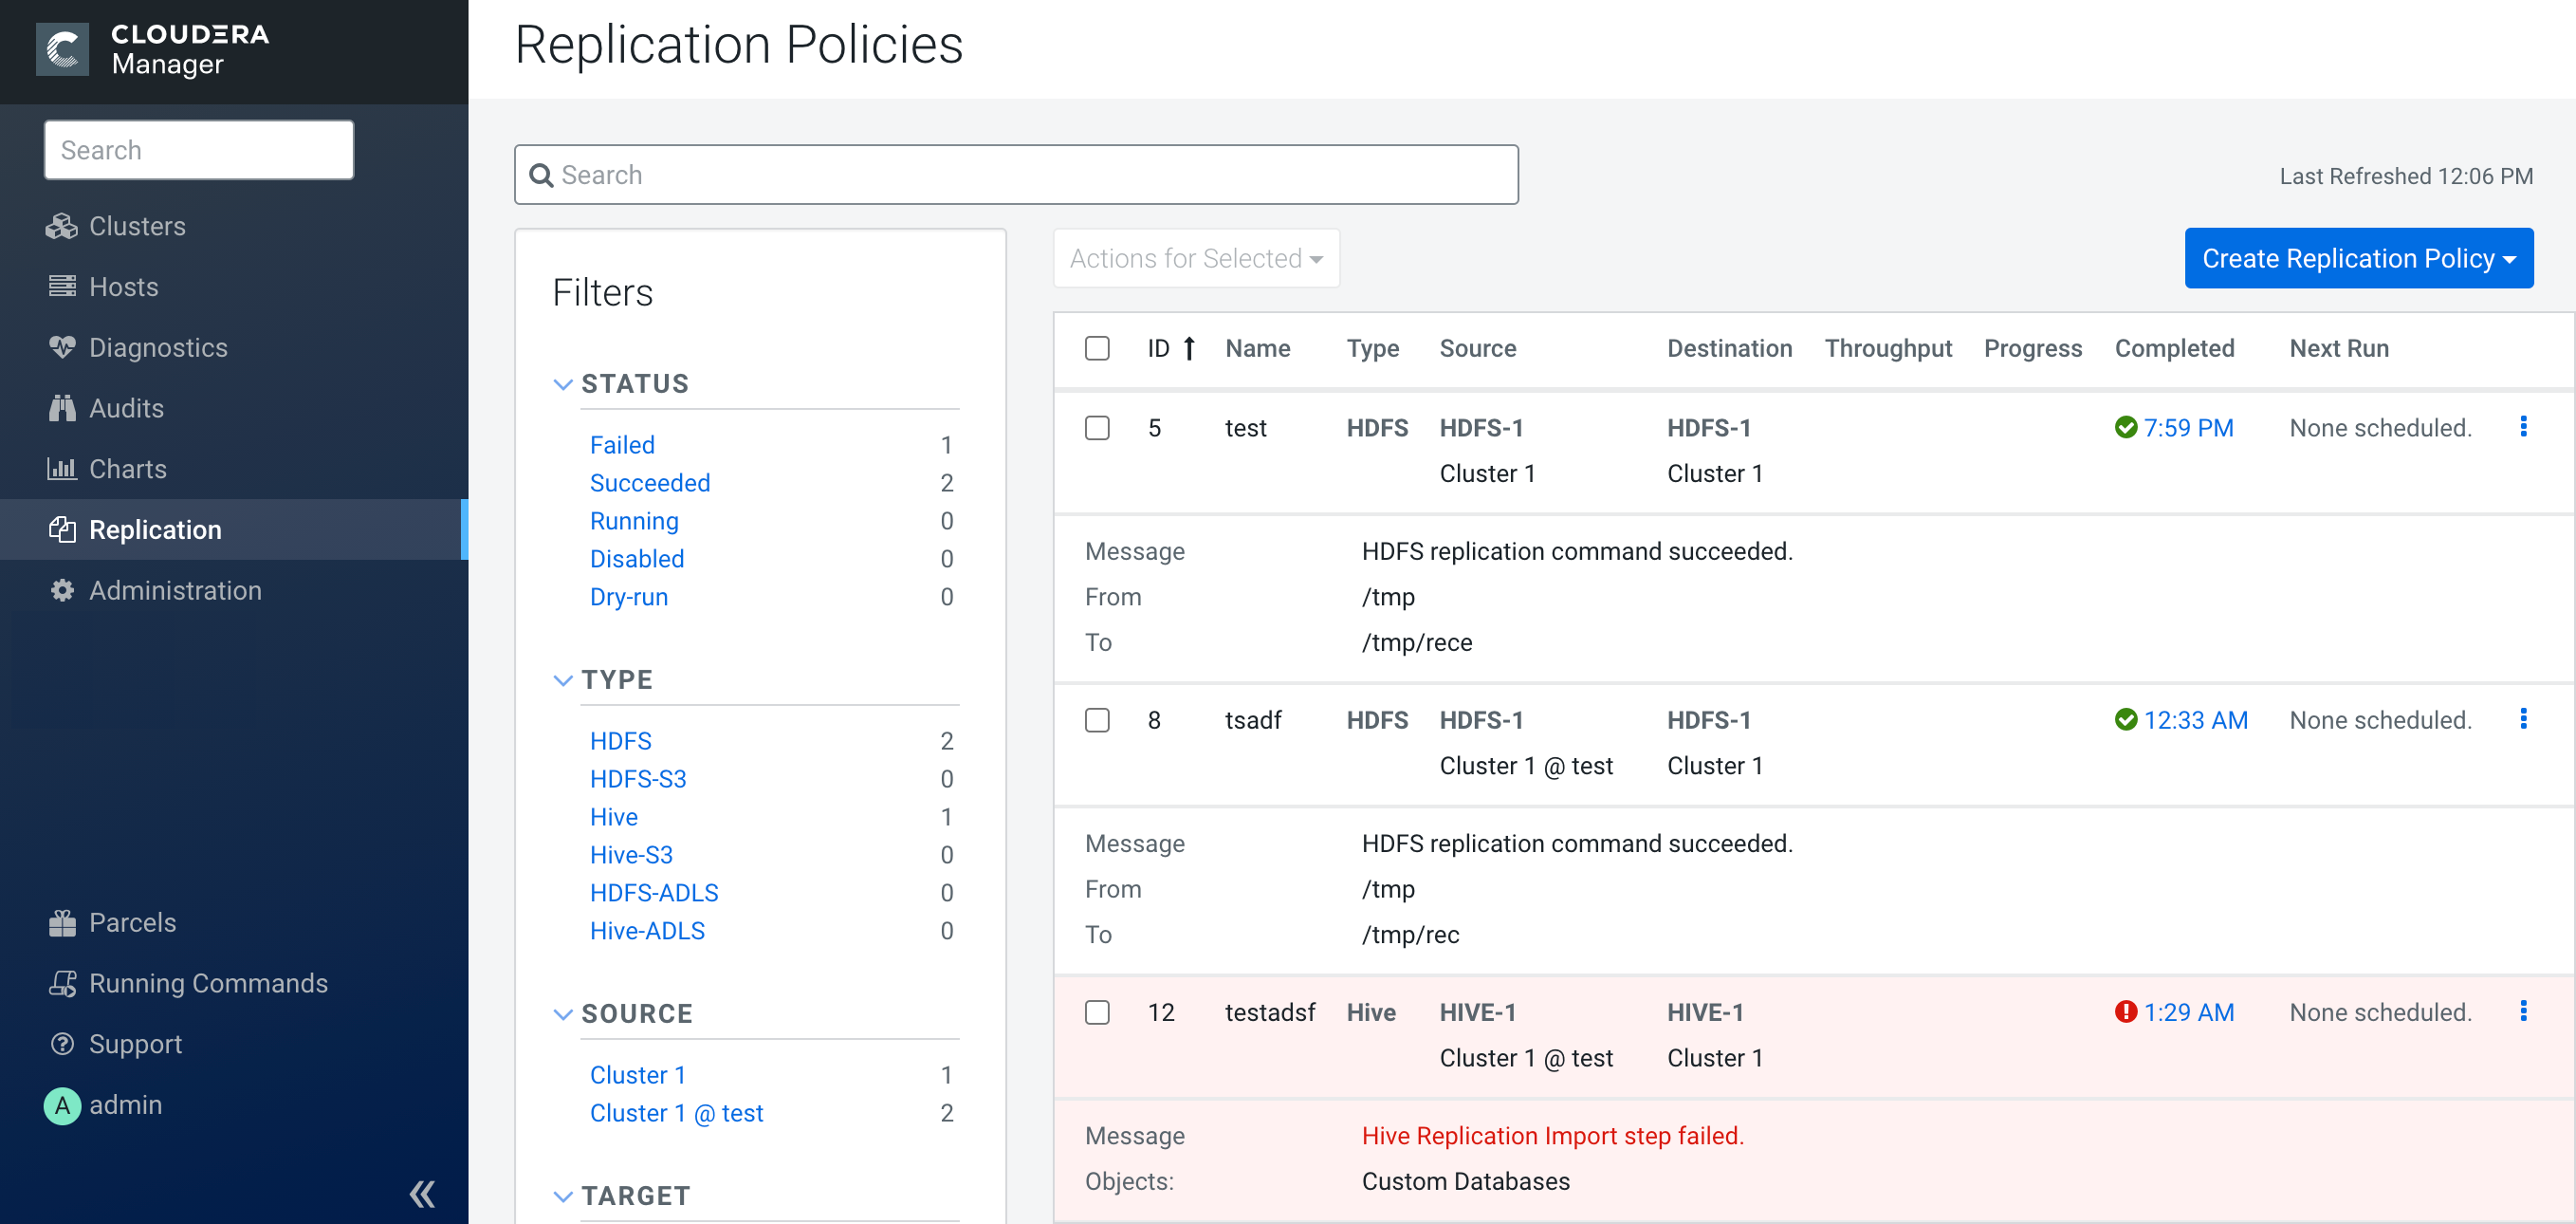This screenshot has height=1224, width=2576.
Task: Click the Diagnostics heartbeat icon
Action: click(61, 347)
